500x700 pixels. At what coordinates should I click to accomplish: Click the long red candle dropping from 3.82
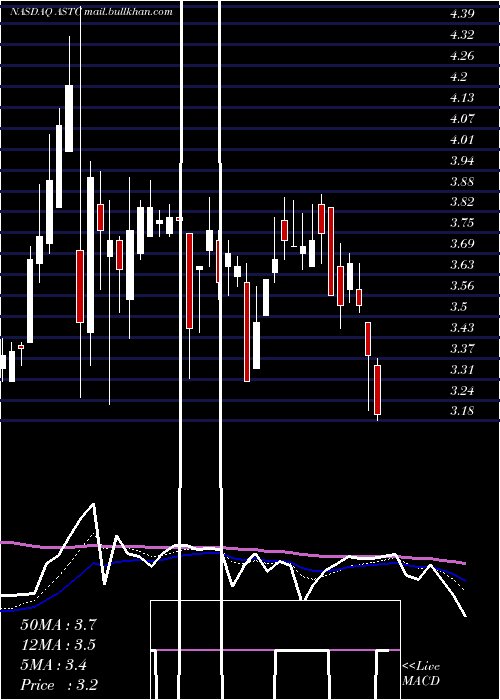click(331, 251)
